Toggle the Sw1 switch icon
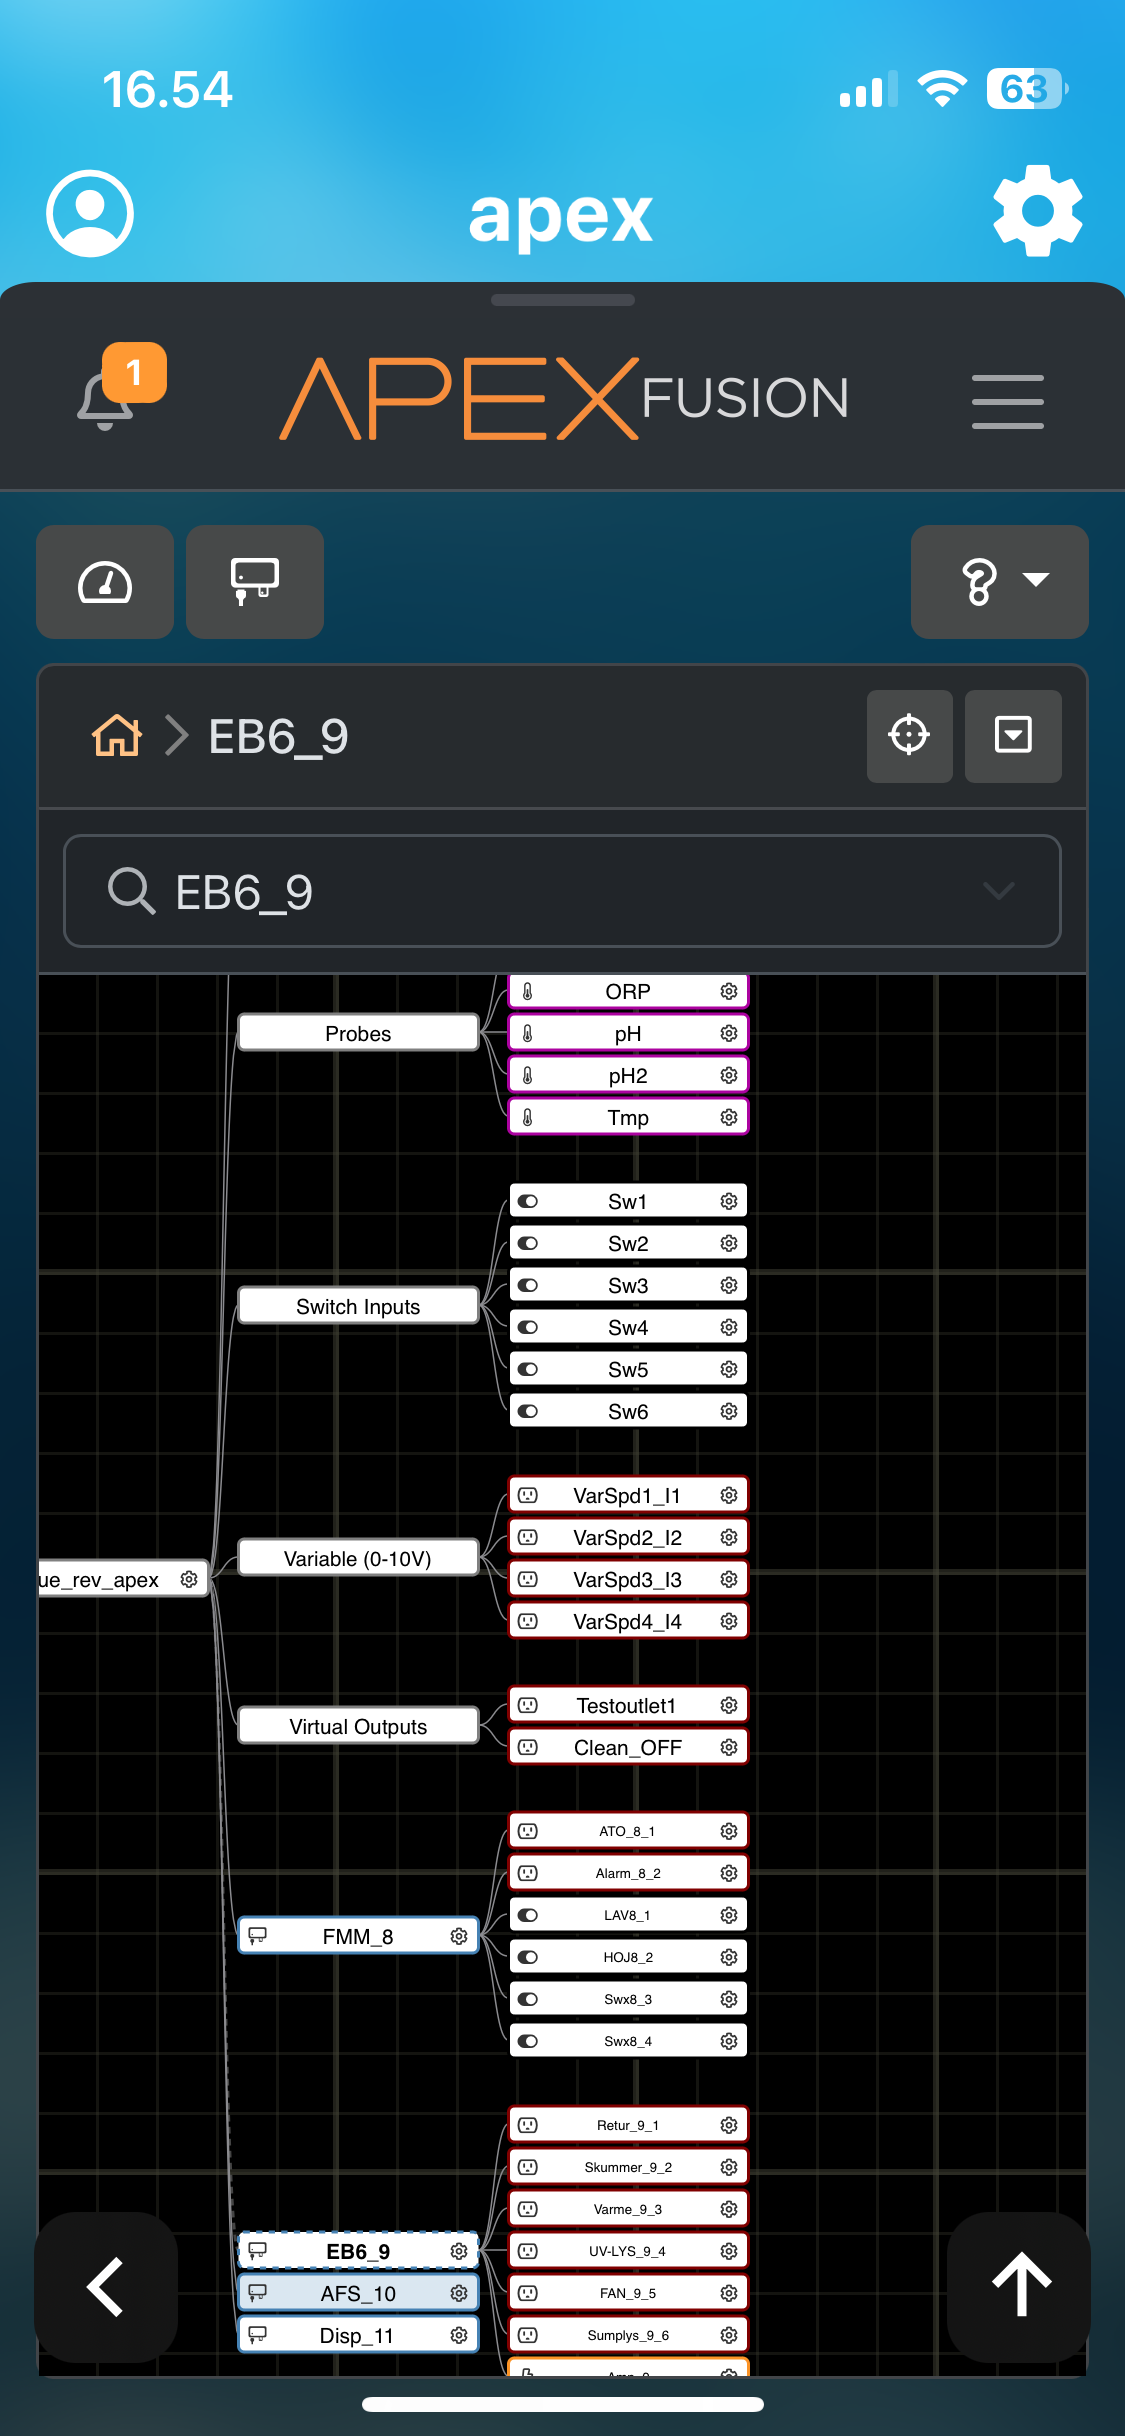This screenshot has width=1125, height=2436. point(528,1201)
